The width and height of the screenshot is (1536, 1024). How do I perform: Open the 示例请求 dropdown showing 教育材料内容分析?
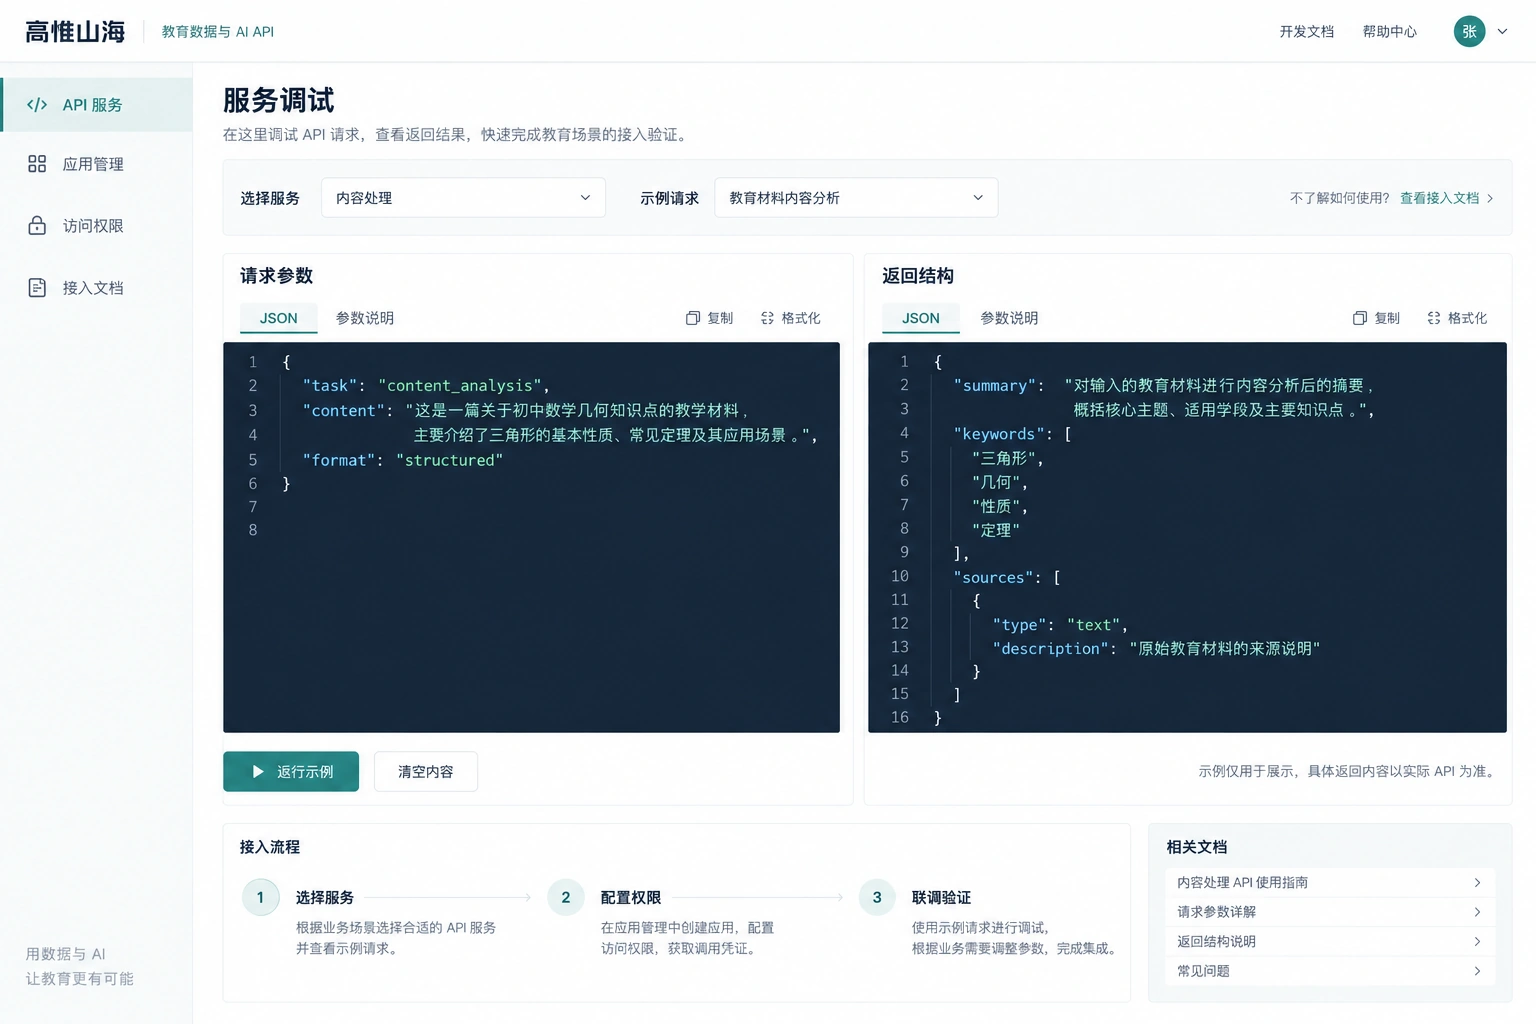click(x=856, y=198)
